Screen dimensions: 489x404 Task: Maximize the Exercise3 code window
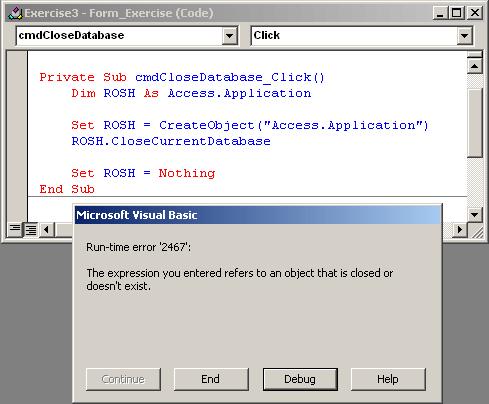click(x=457, y=13)
